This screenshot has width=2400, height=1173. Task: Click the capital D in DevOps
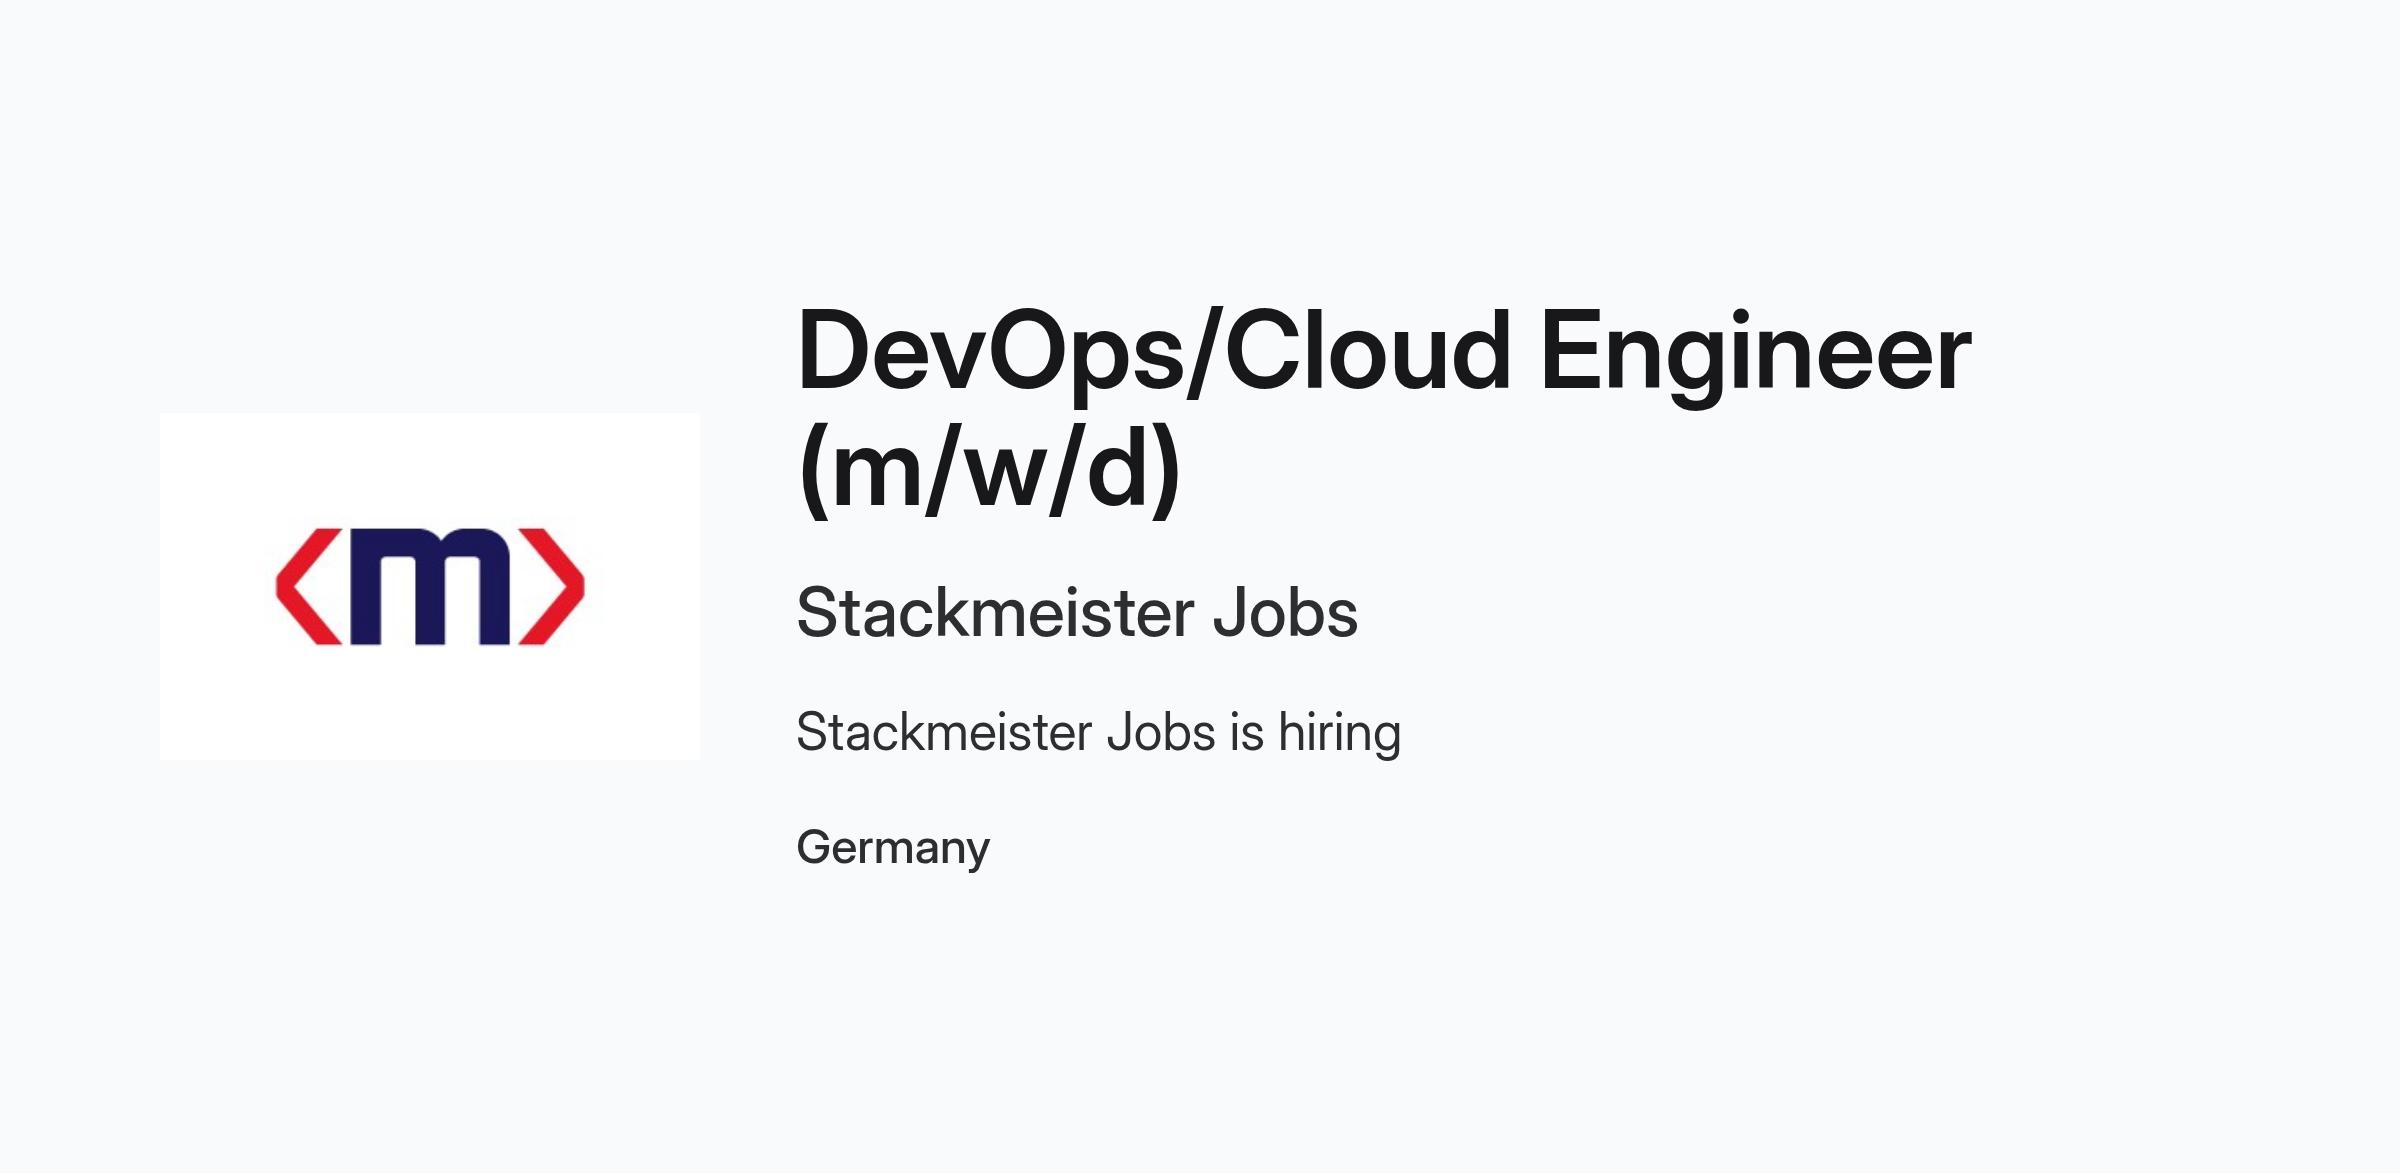pos(838,350)
